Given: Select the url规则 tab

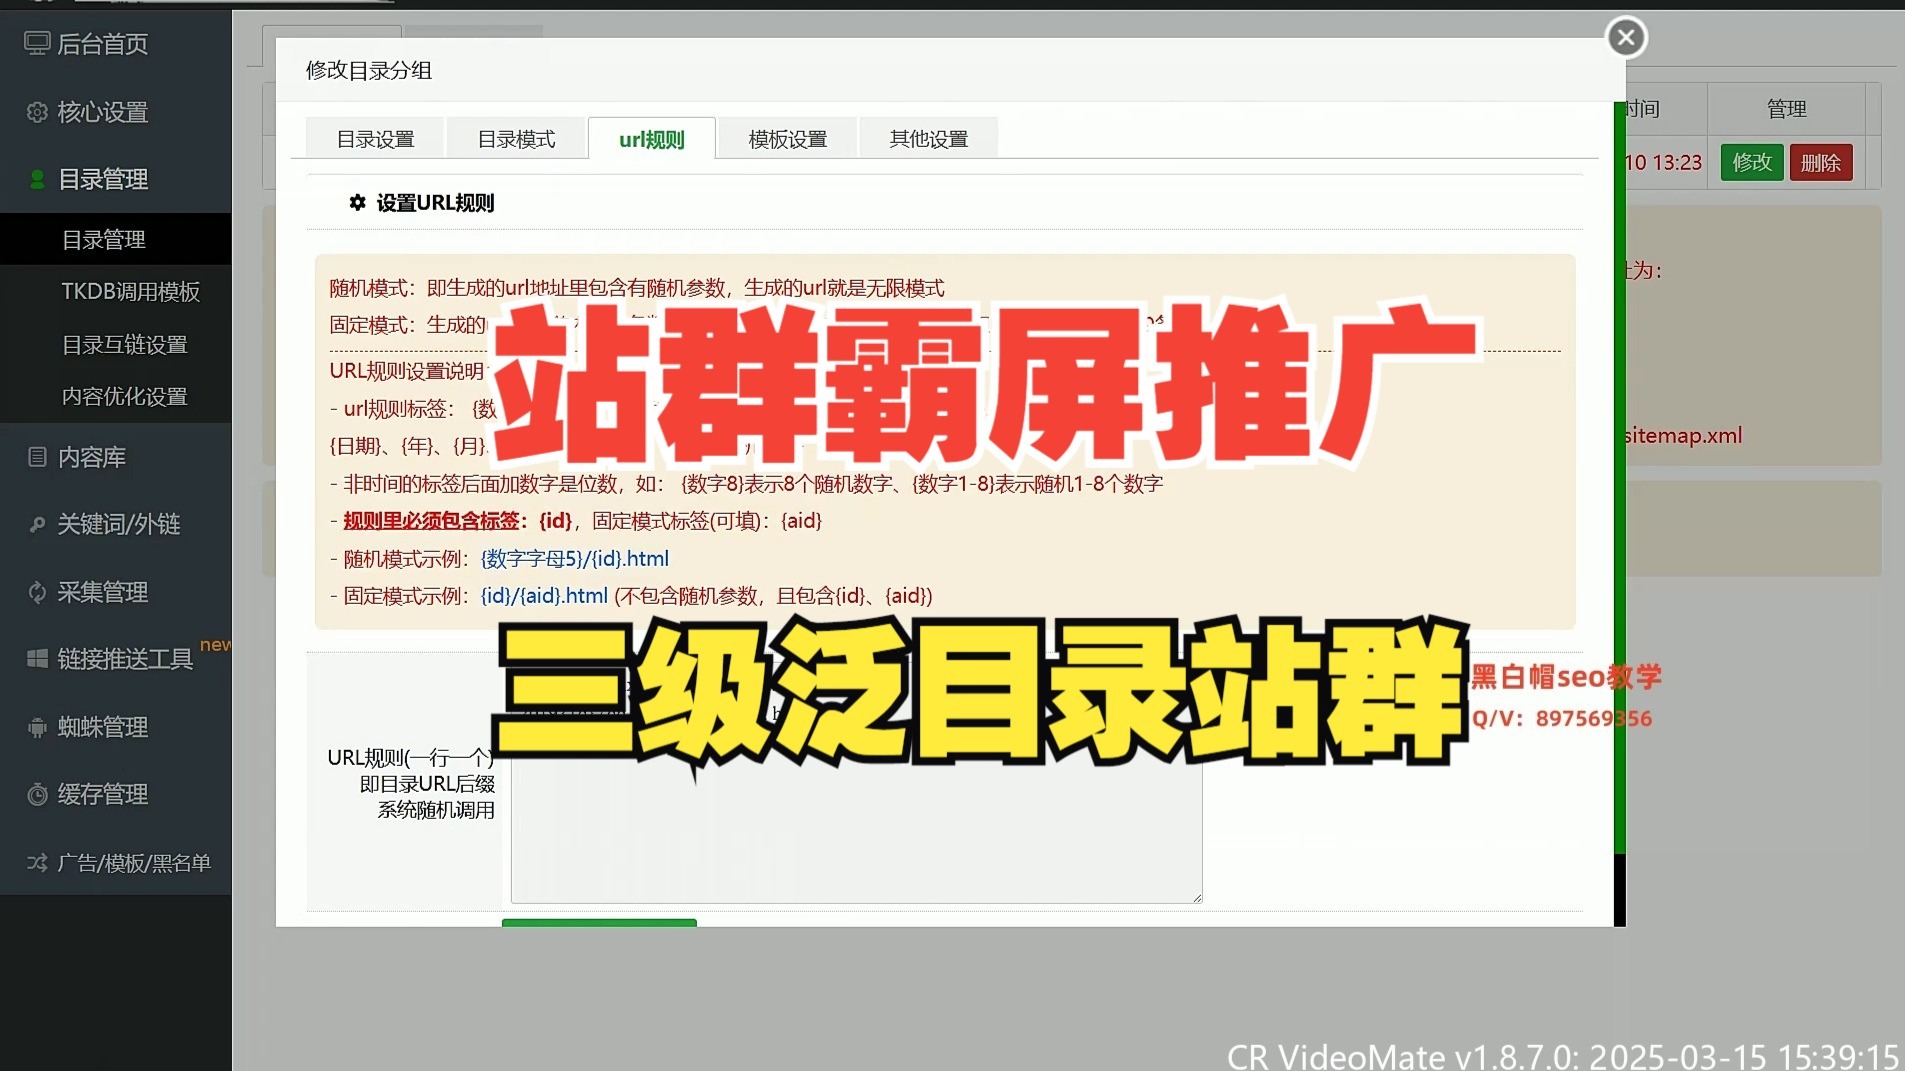Looking at the screenshot, I should [x=652, y=139].
